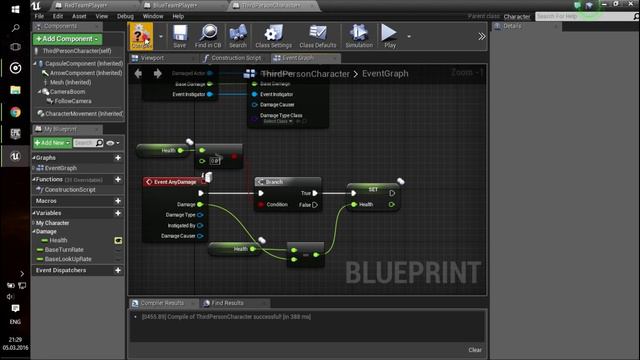
Task: Open the File menu
Action: 39,16
